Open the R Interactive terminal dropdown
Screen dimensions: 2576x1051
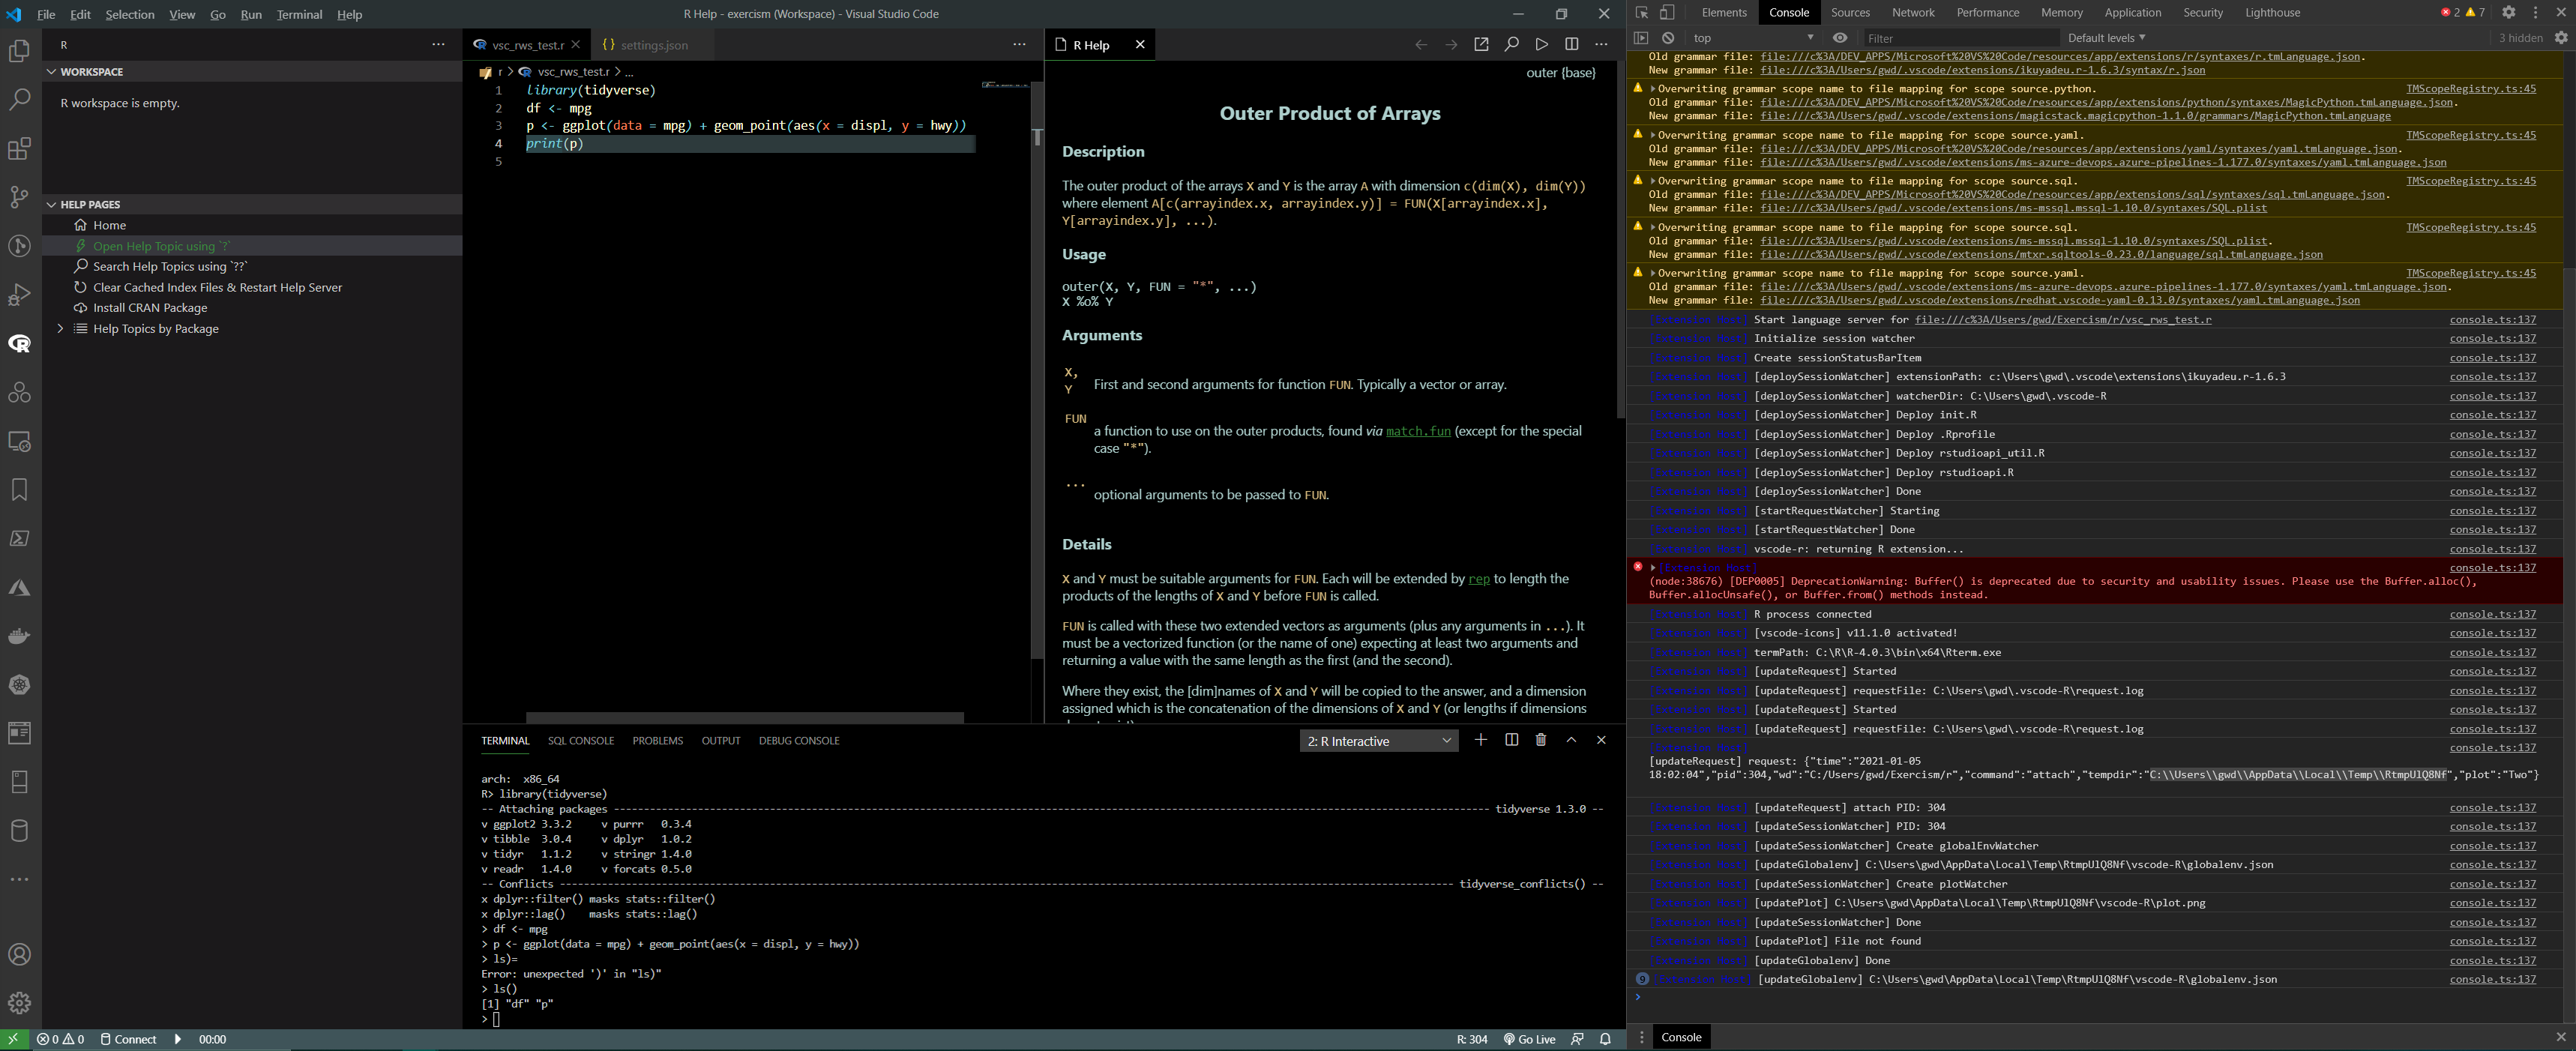1379,741
